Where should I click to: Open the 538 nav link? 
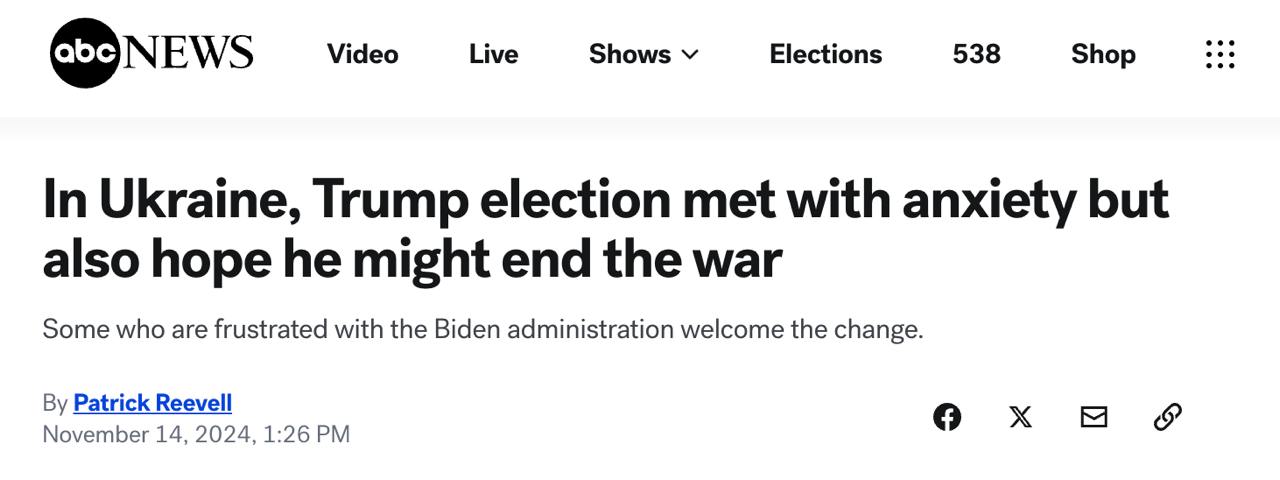point(976,54)
